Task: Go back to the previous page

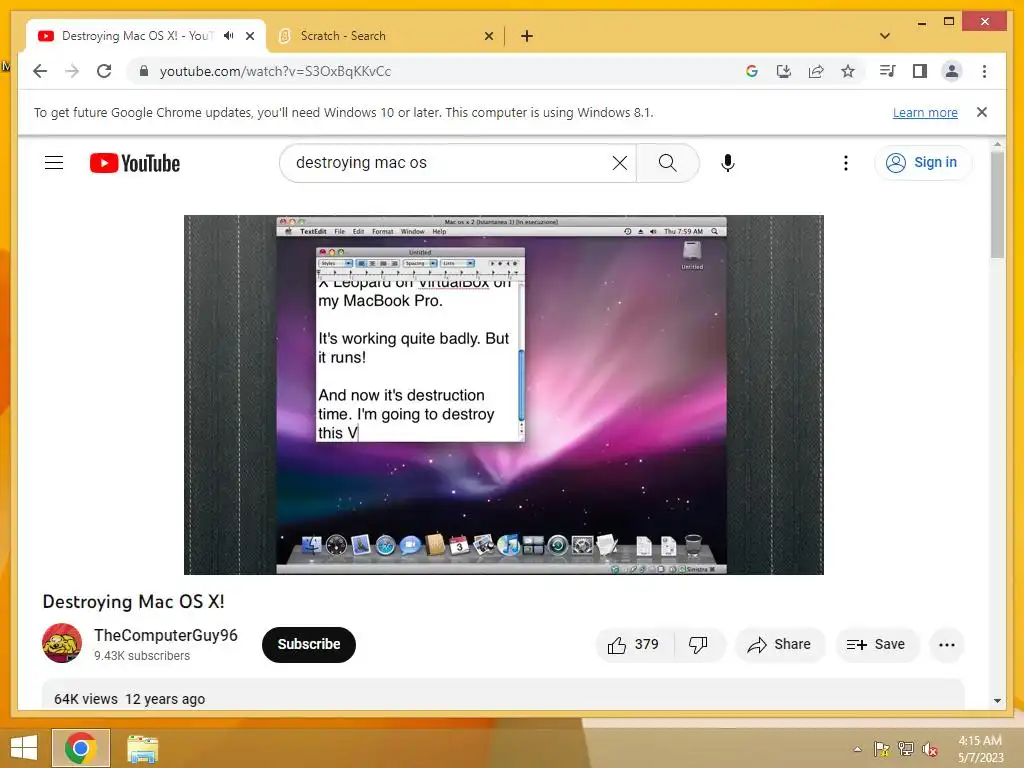Action: pos(40,71)
